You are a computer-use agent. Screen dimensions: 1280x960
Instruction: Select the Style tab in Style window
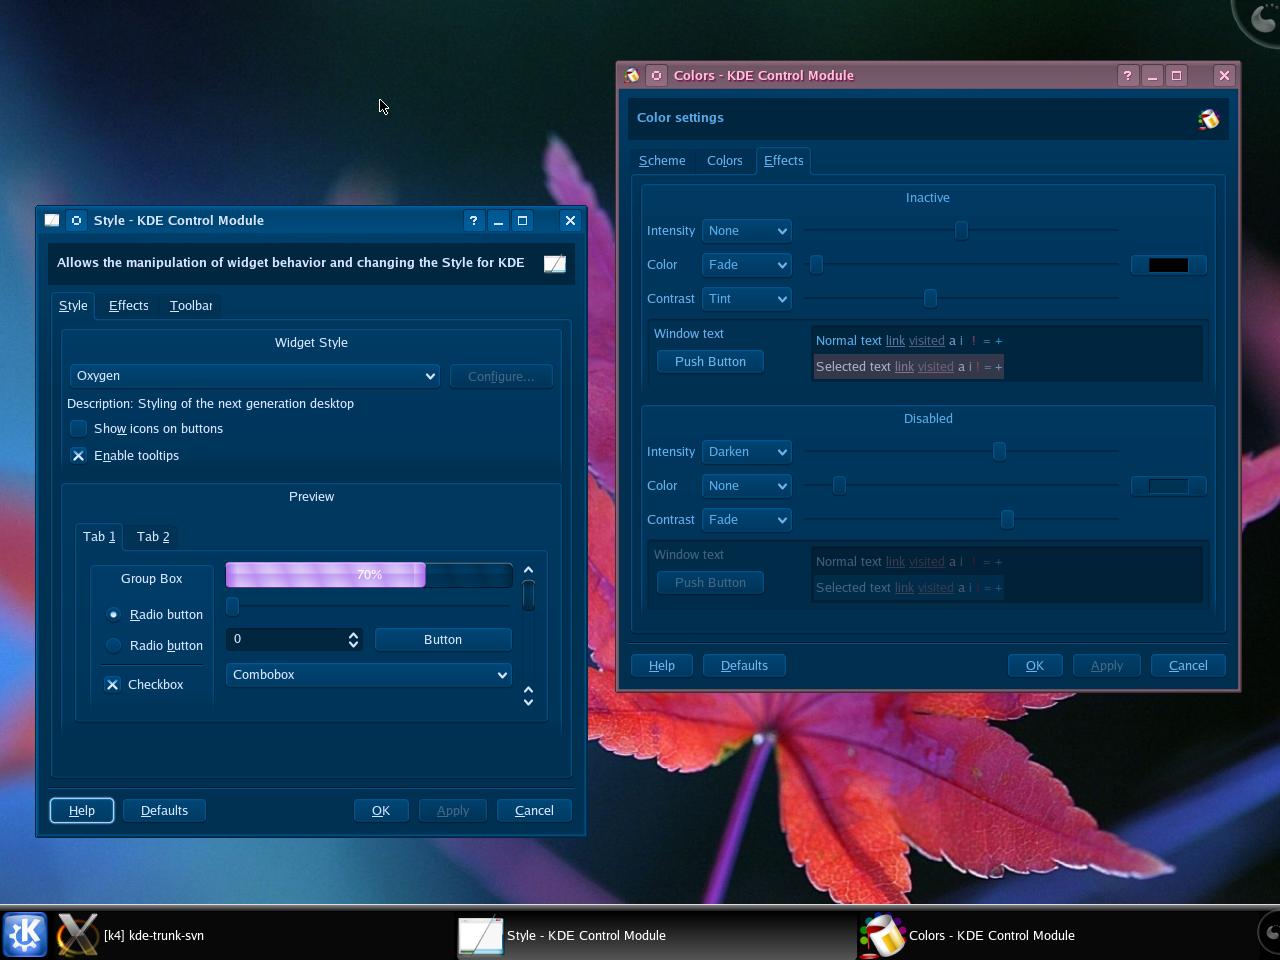[73, 305]
